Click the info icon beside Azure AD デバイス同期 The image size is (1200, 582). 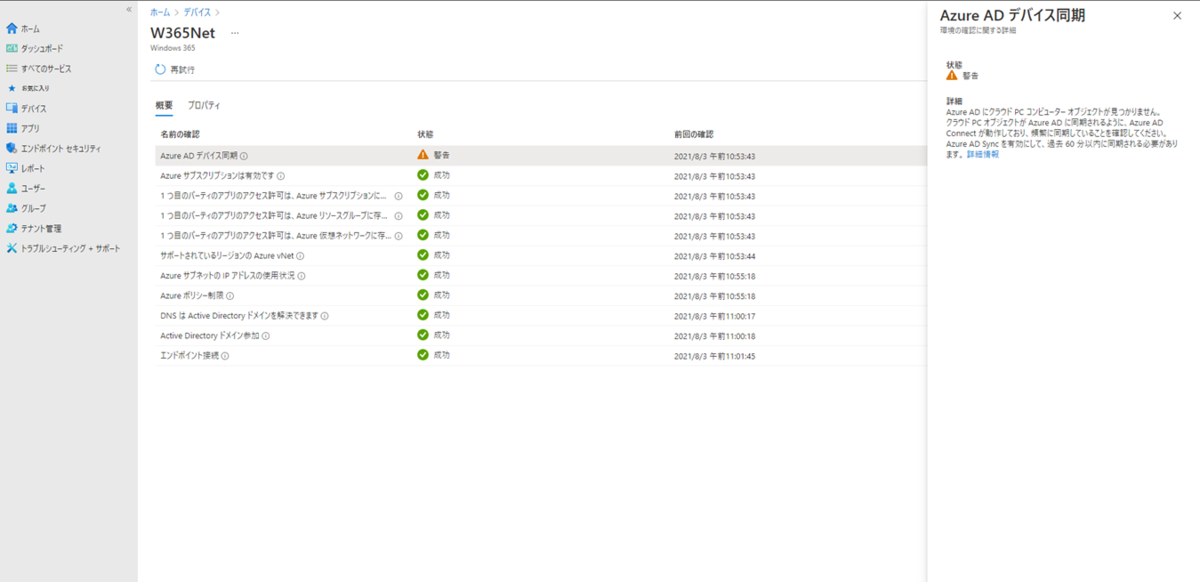coord(244,156)
